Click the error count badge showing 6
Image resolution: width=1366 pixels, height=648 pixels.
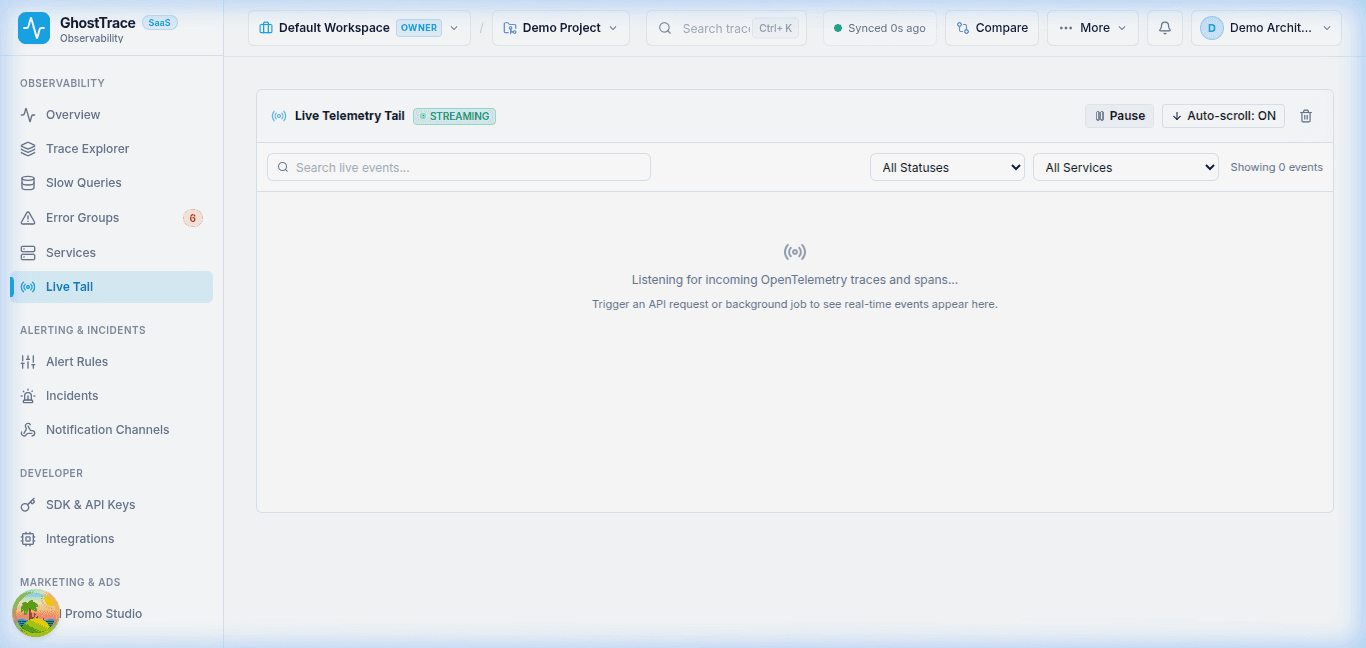click(x=193, y=218)
